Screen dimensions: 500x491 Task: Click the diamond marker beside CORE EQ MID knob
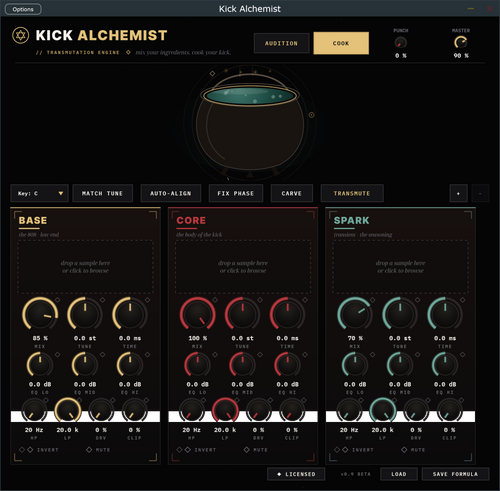[260, 355]
